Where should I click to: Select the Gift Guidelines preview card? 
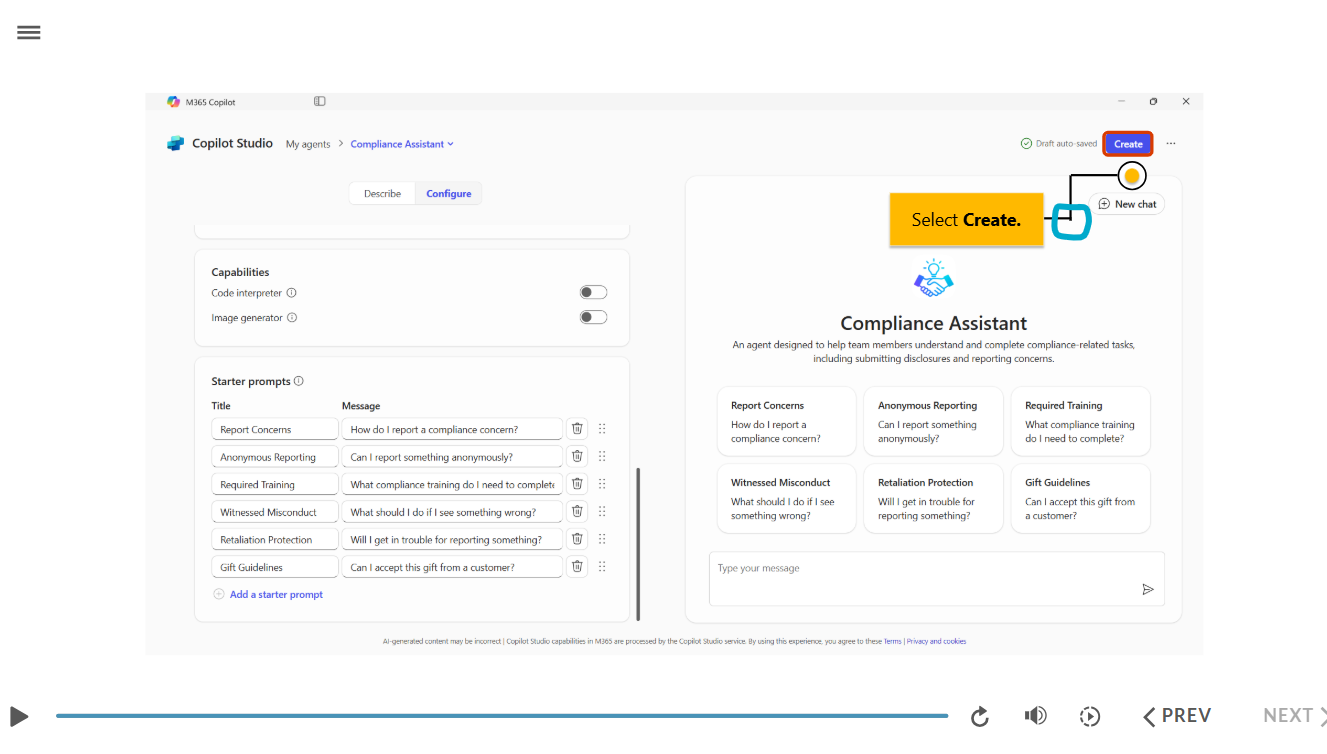tap(1081, 498)
